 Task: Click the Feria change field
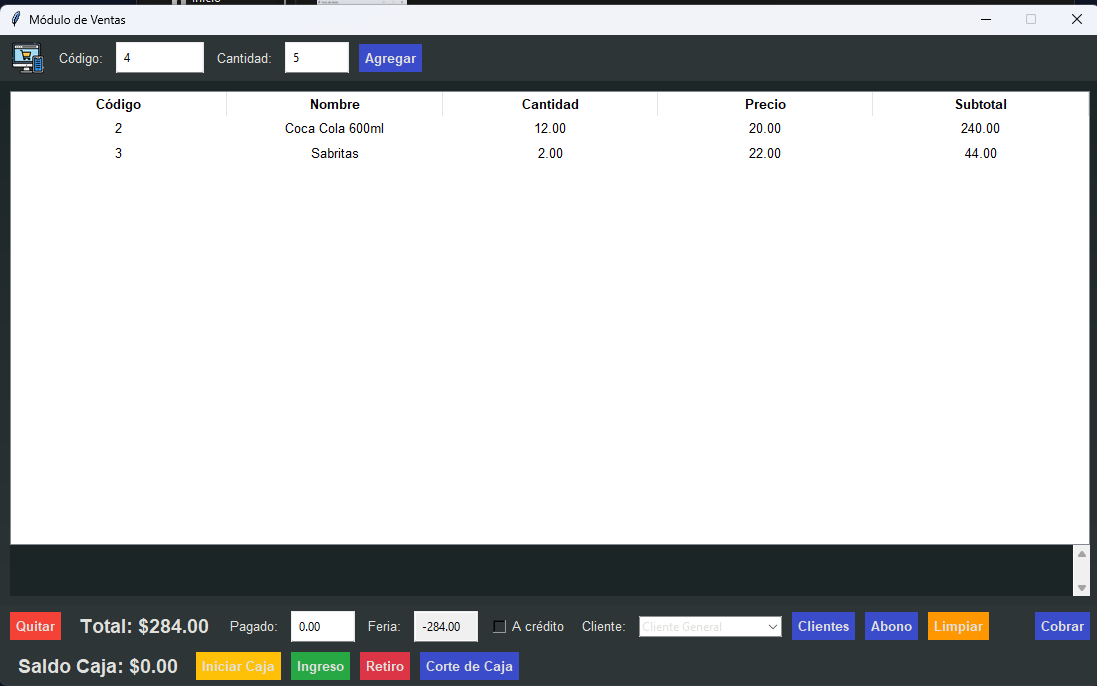click(446, 626)
